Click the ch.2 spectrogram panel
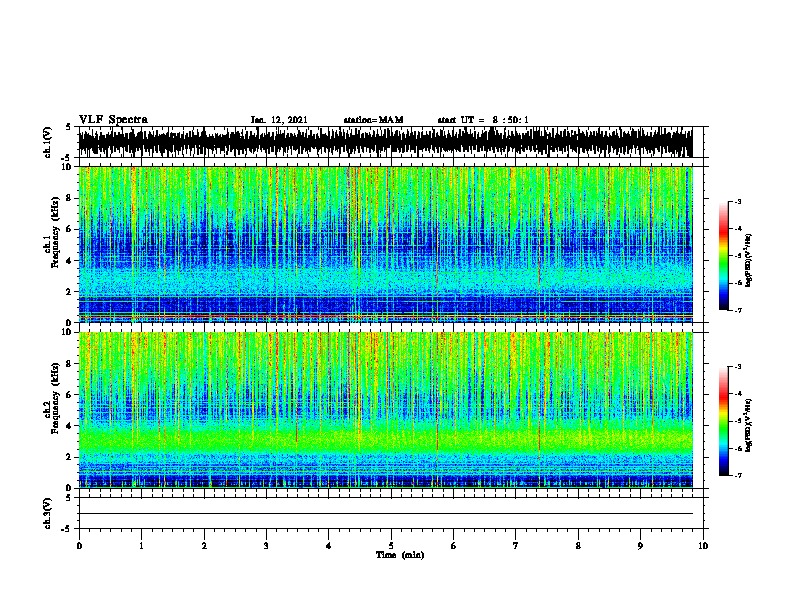The width and height of the screenshot is (792, 612). pyautogui.click(x=385, y=410)
